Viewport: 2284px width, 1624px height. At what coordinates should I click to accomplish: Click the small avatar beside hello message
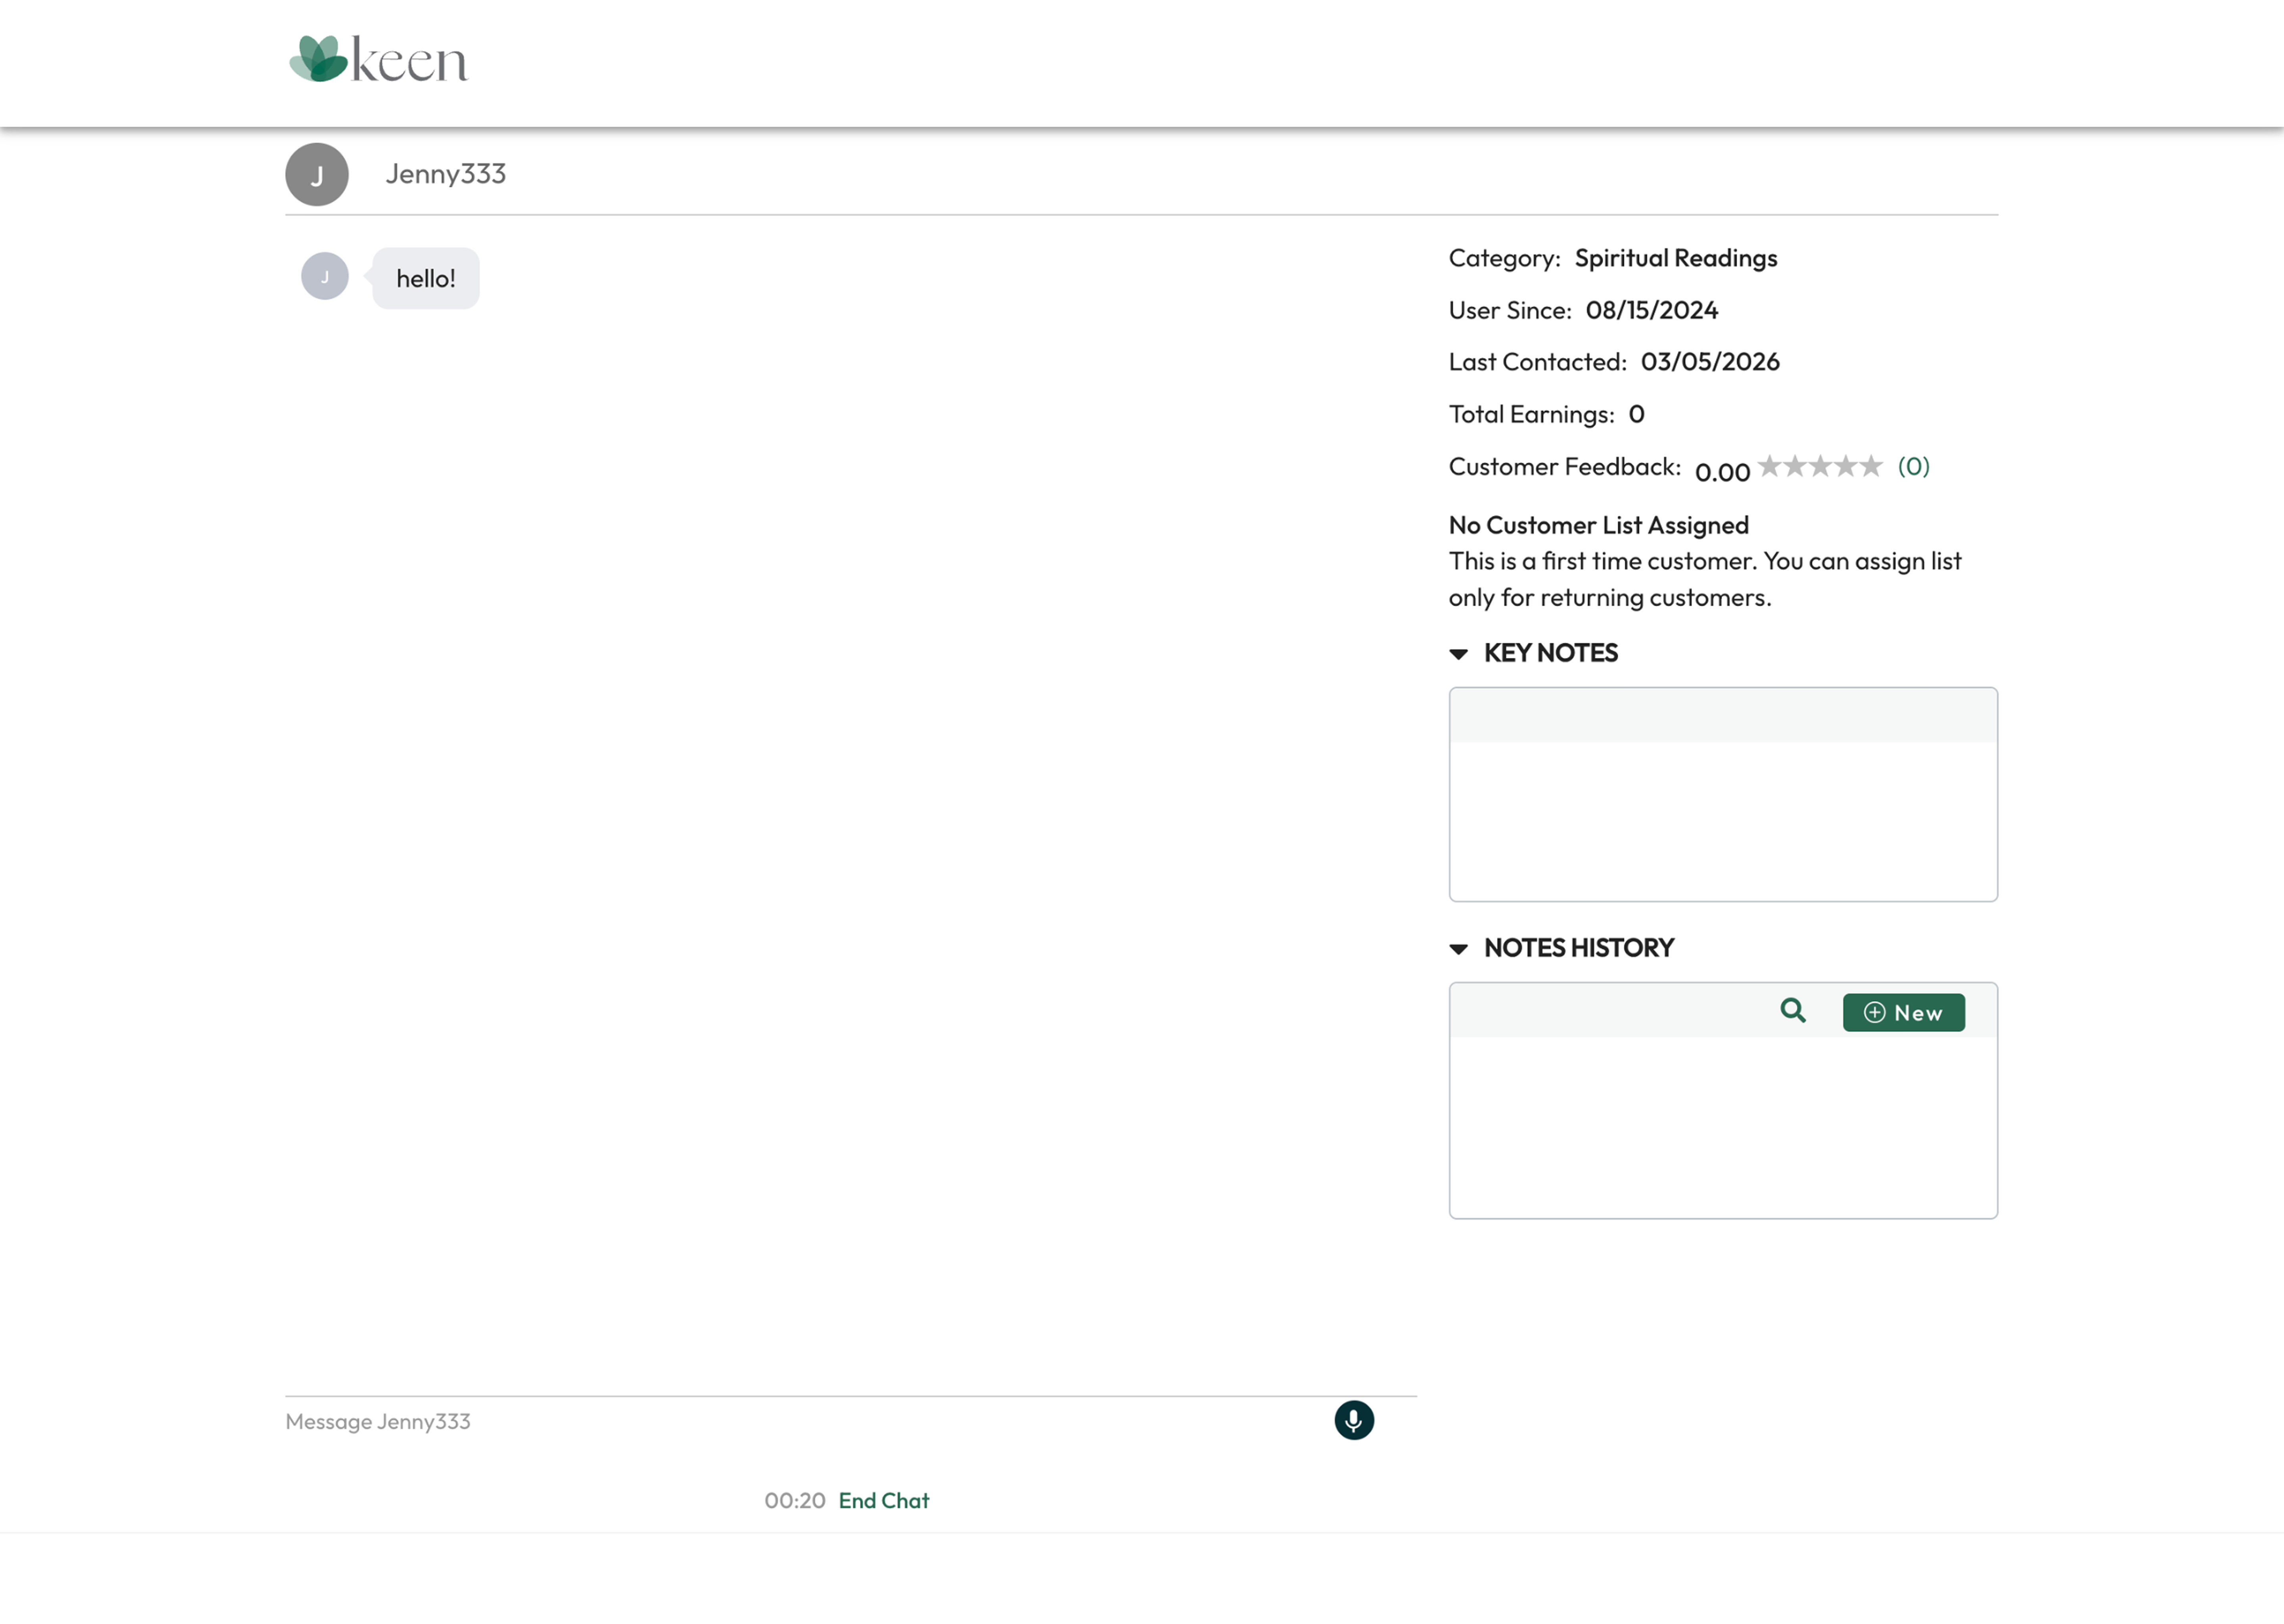(x=325, y=276)
